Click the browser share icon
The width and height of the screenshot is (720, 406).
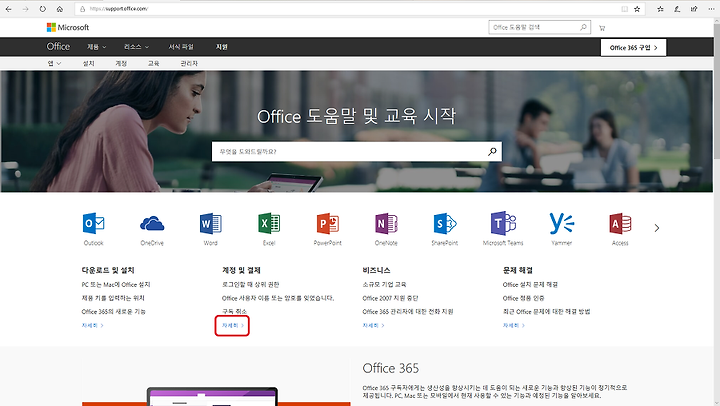(x=694, y=9)
